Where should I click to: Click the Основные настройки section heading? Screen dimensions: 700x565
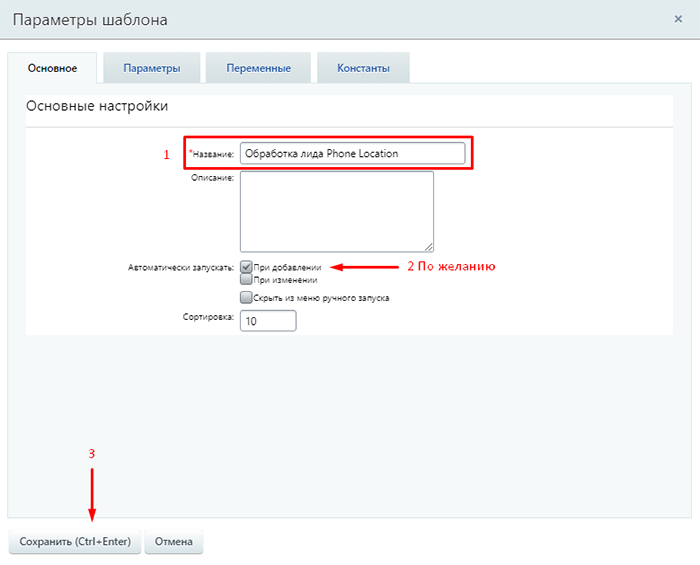(96, 105)
